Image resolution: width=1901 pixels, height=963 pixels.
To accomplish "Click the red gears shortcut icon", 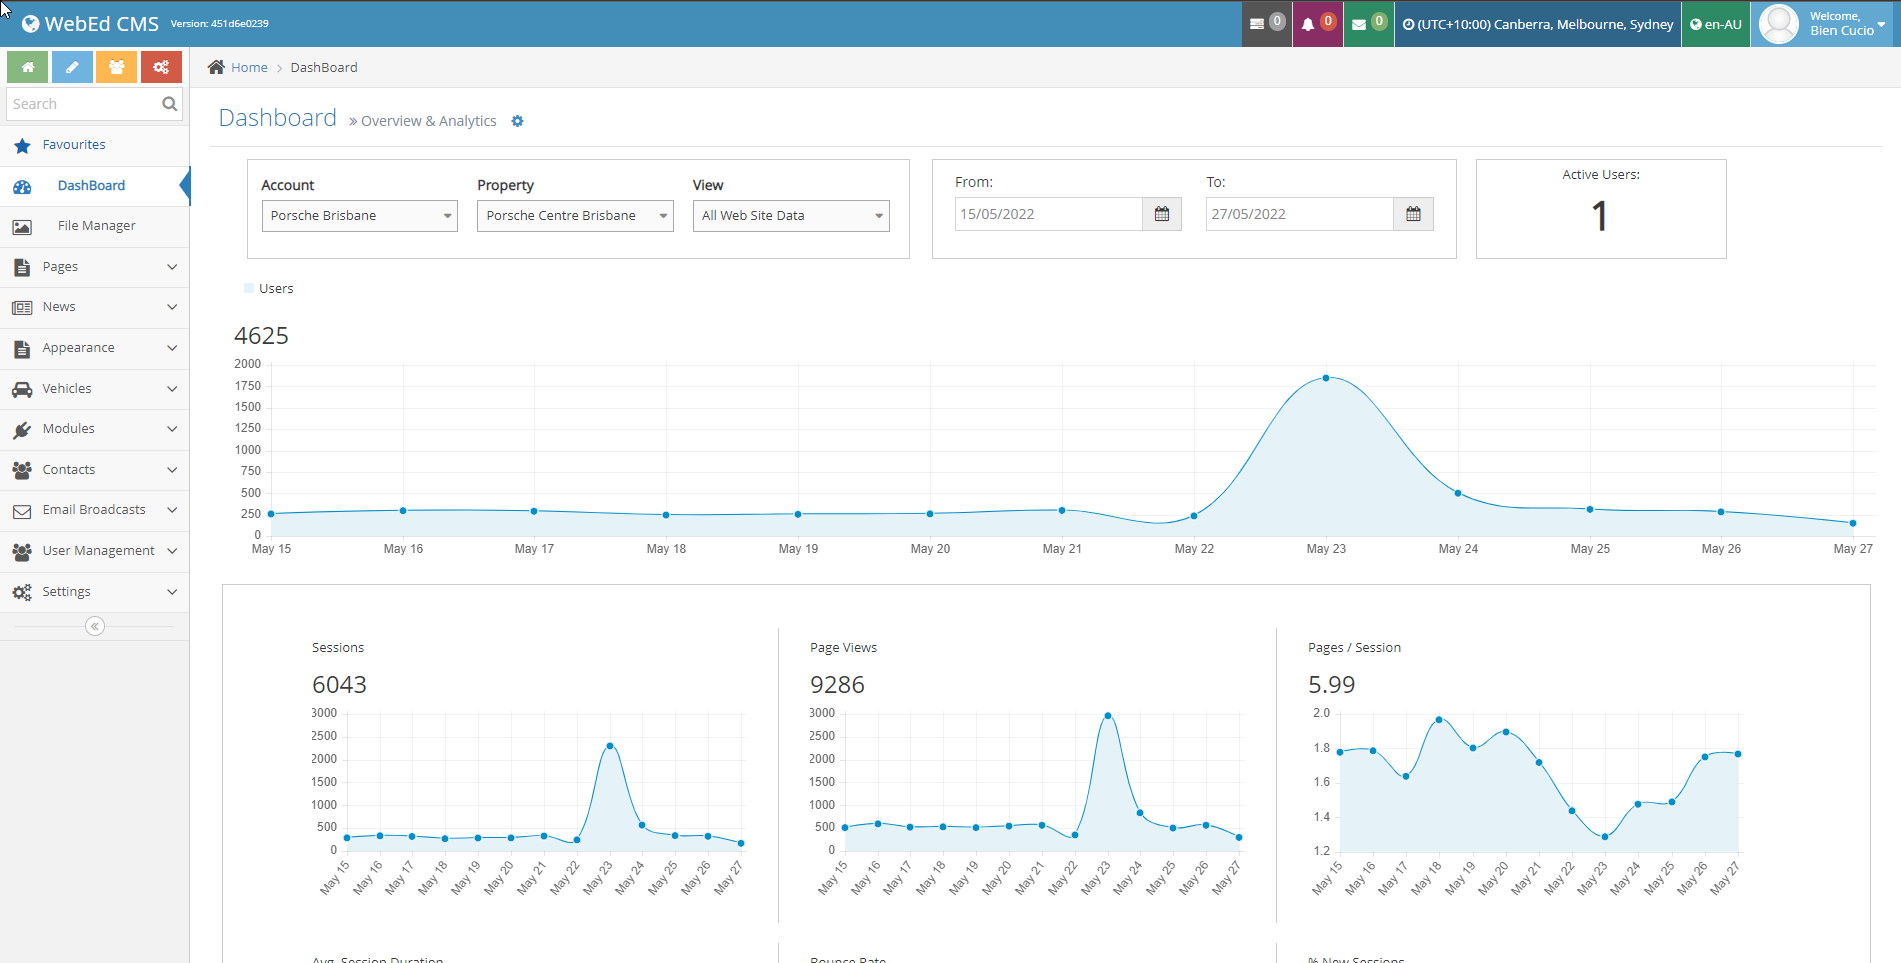I will point(161,66).
